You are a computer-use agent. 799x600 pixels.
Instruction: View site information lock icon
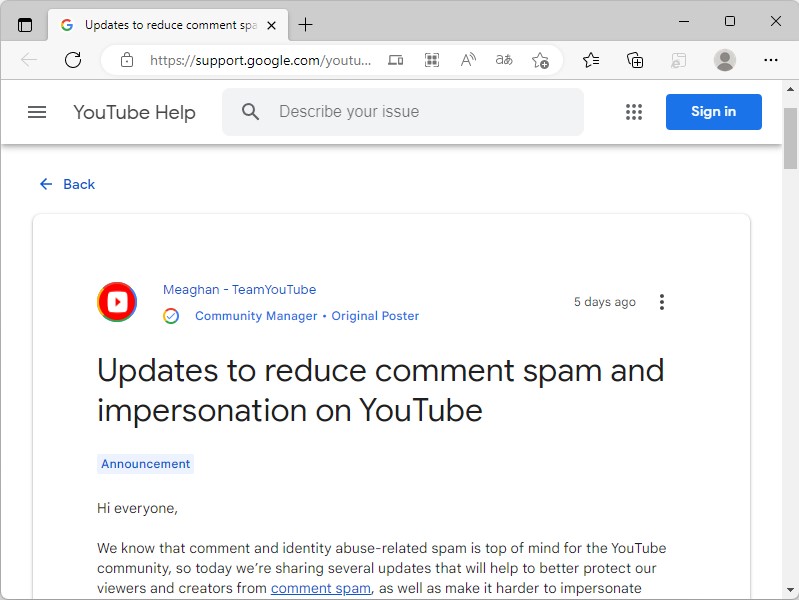point(127,60)
